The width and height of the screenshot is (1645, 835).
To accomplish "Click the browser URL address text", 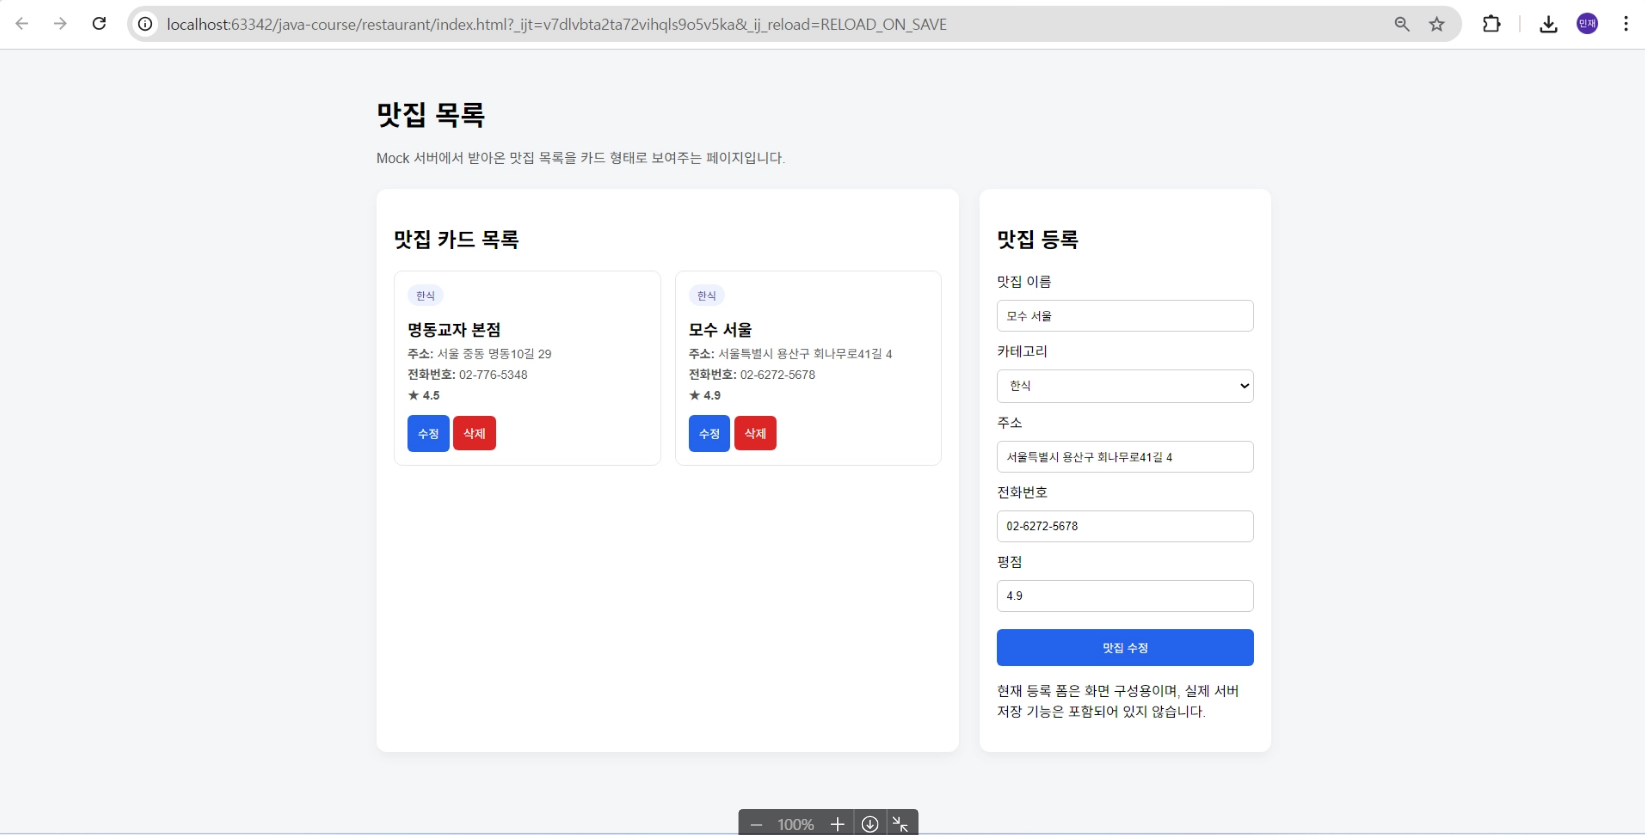I will point(556,24).
